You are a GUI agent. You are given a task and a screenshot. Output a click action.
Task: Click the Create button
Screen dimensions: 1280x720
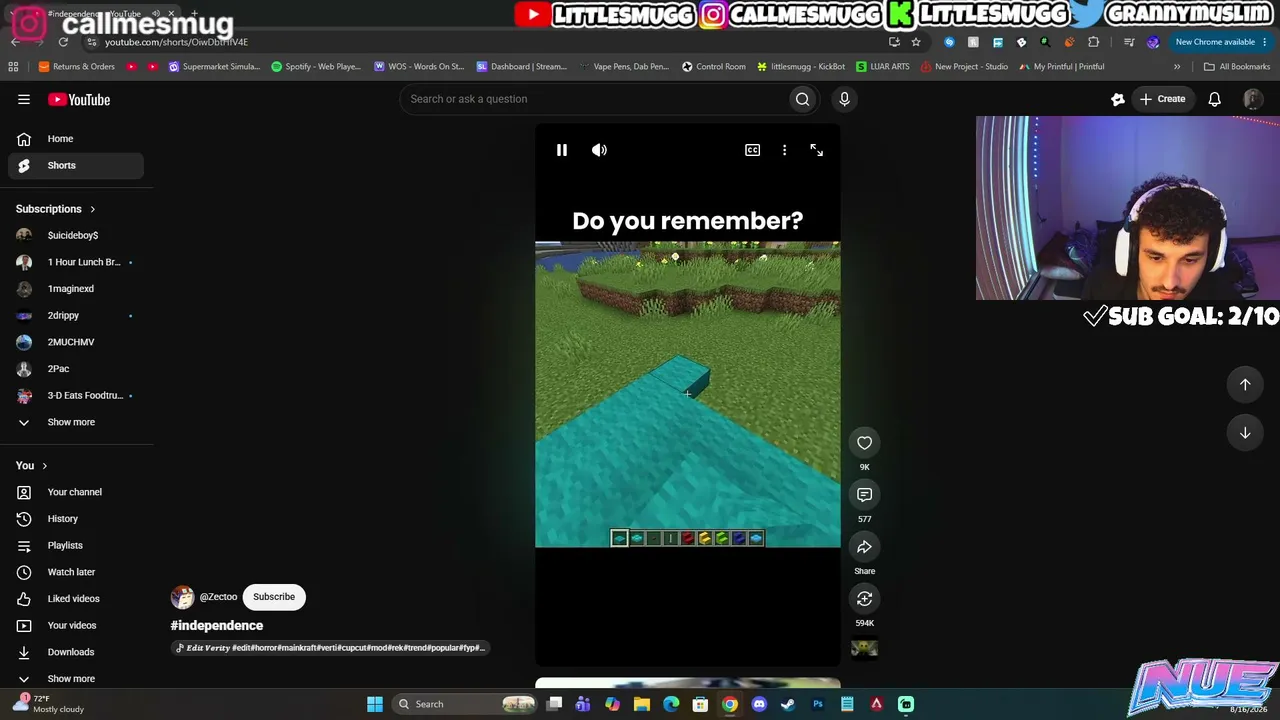(x=1162, y=99)
